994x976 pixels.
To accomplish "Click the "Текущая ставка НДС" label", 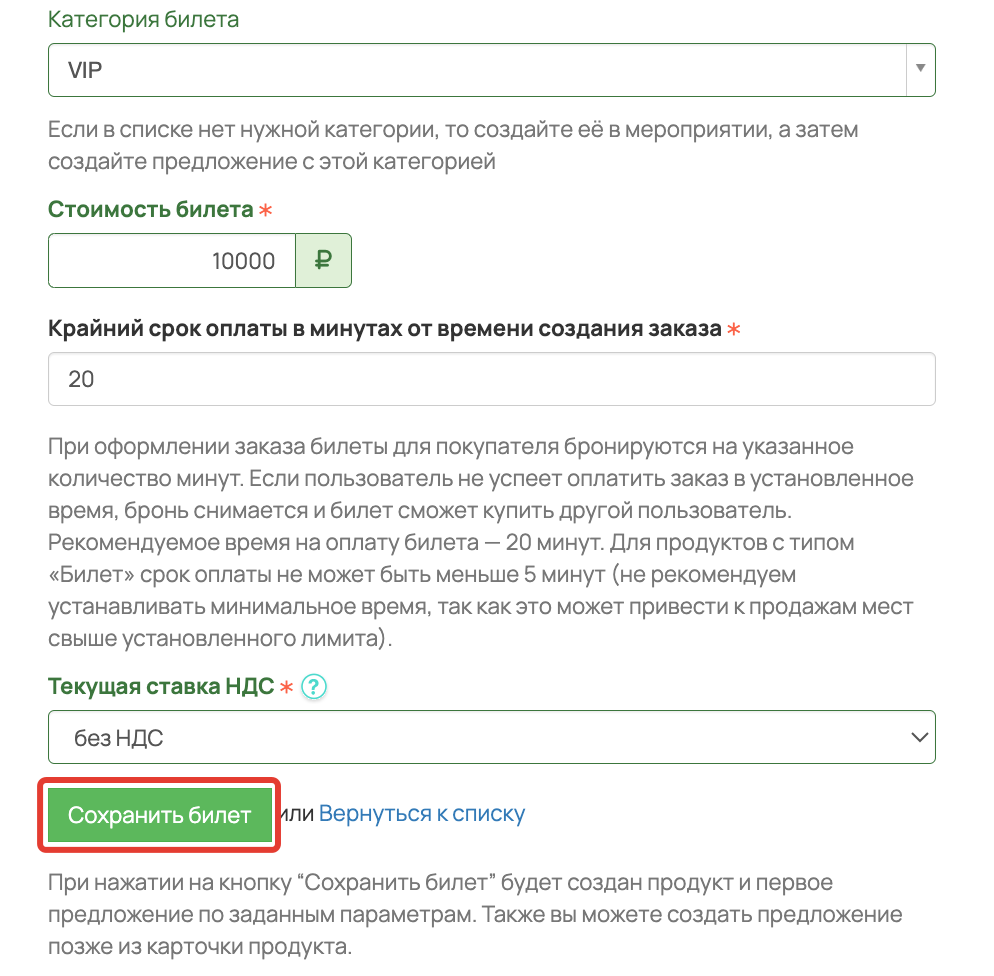I will click(161, 686).
